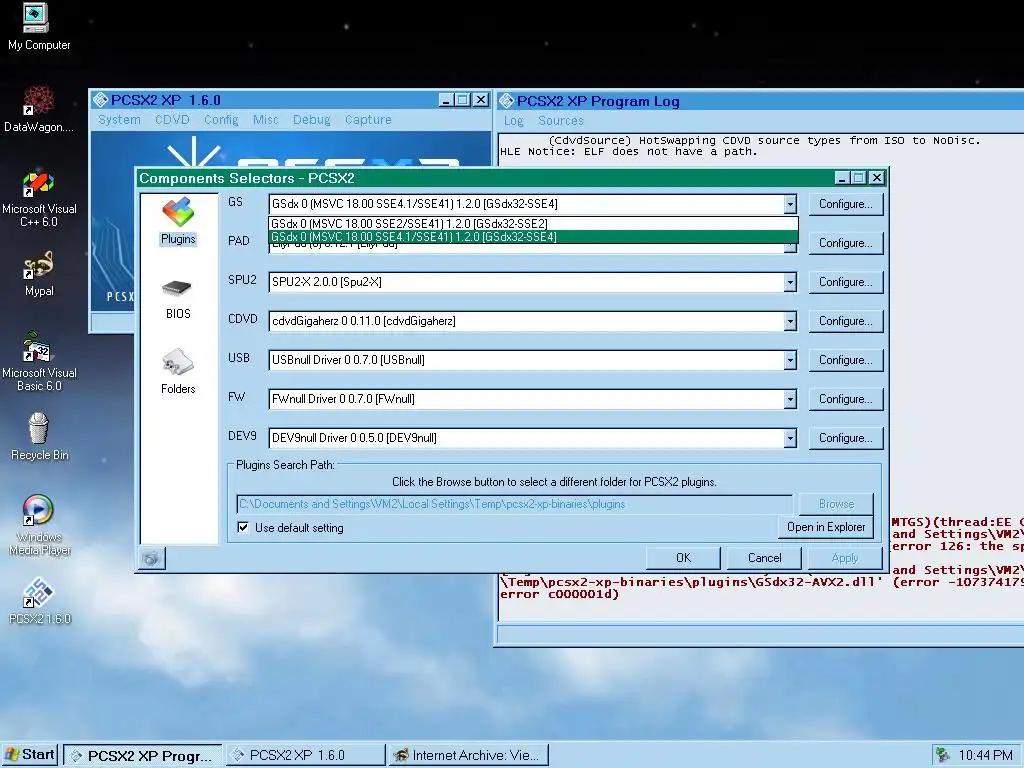
Task: Click Configure button for FW plugin
Action: point(846,399)
